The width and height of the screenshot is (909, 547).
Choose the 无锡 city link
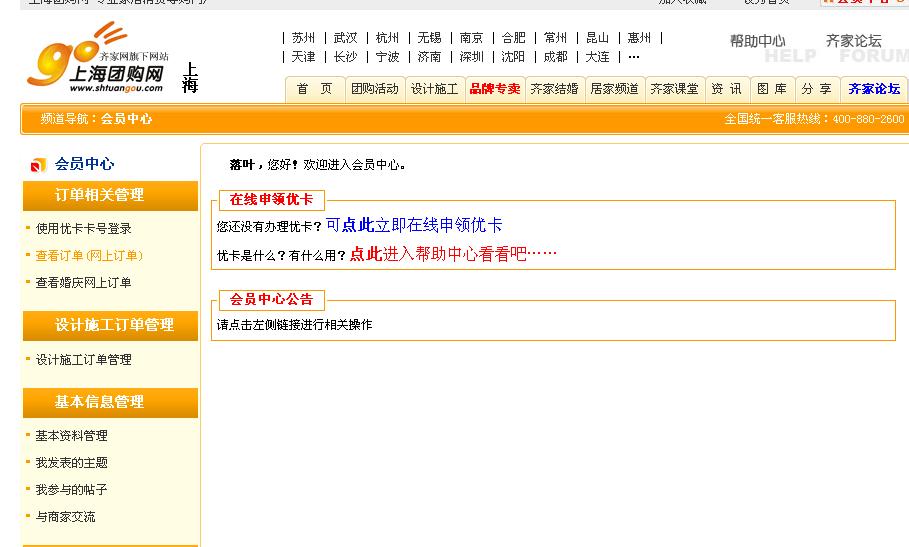click(430, 38)
